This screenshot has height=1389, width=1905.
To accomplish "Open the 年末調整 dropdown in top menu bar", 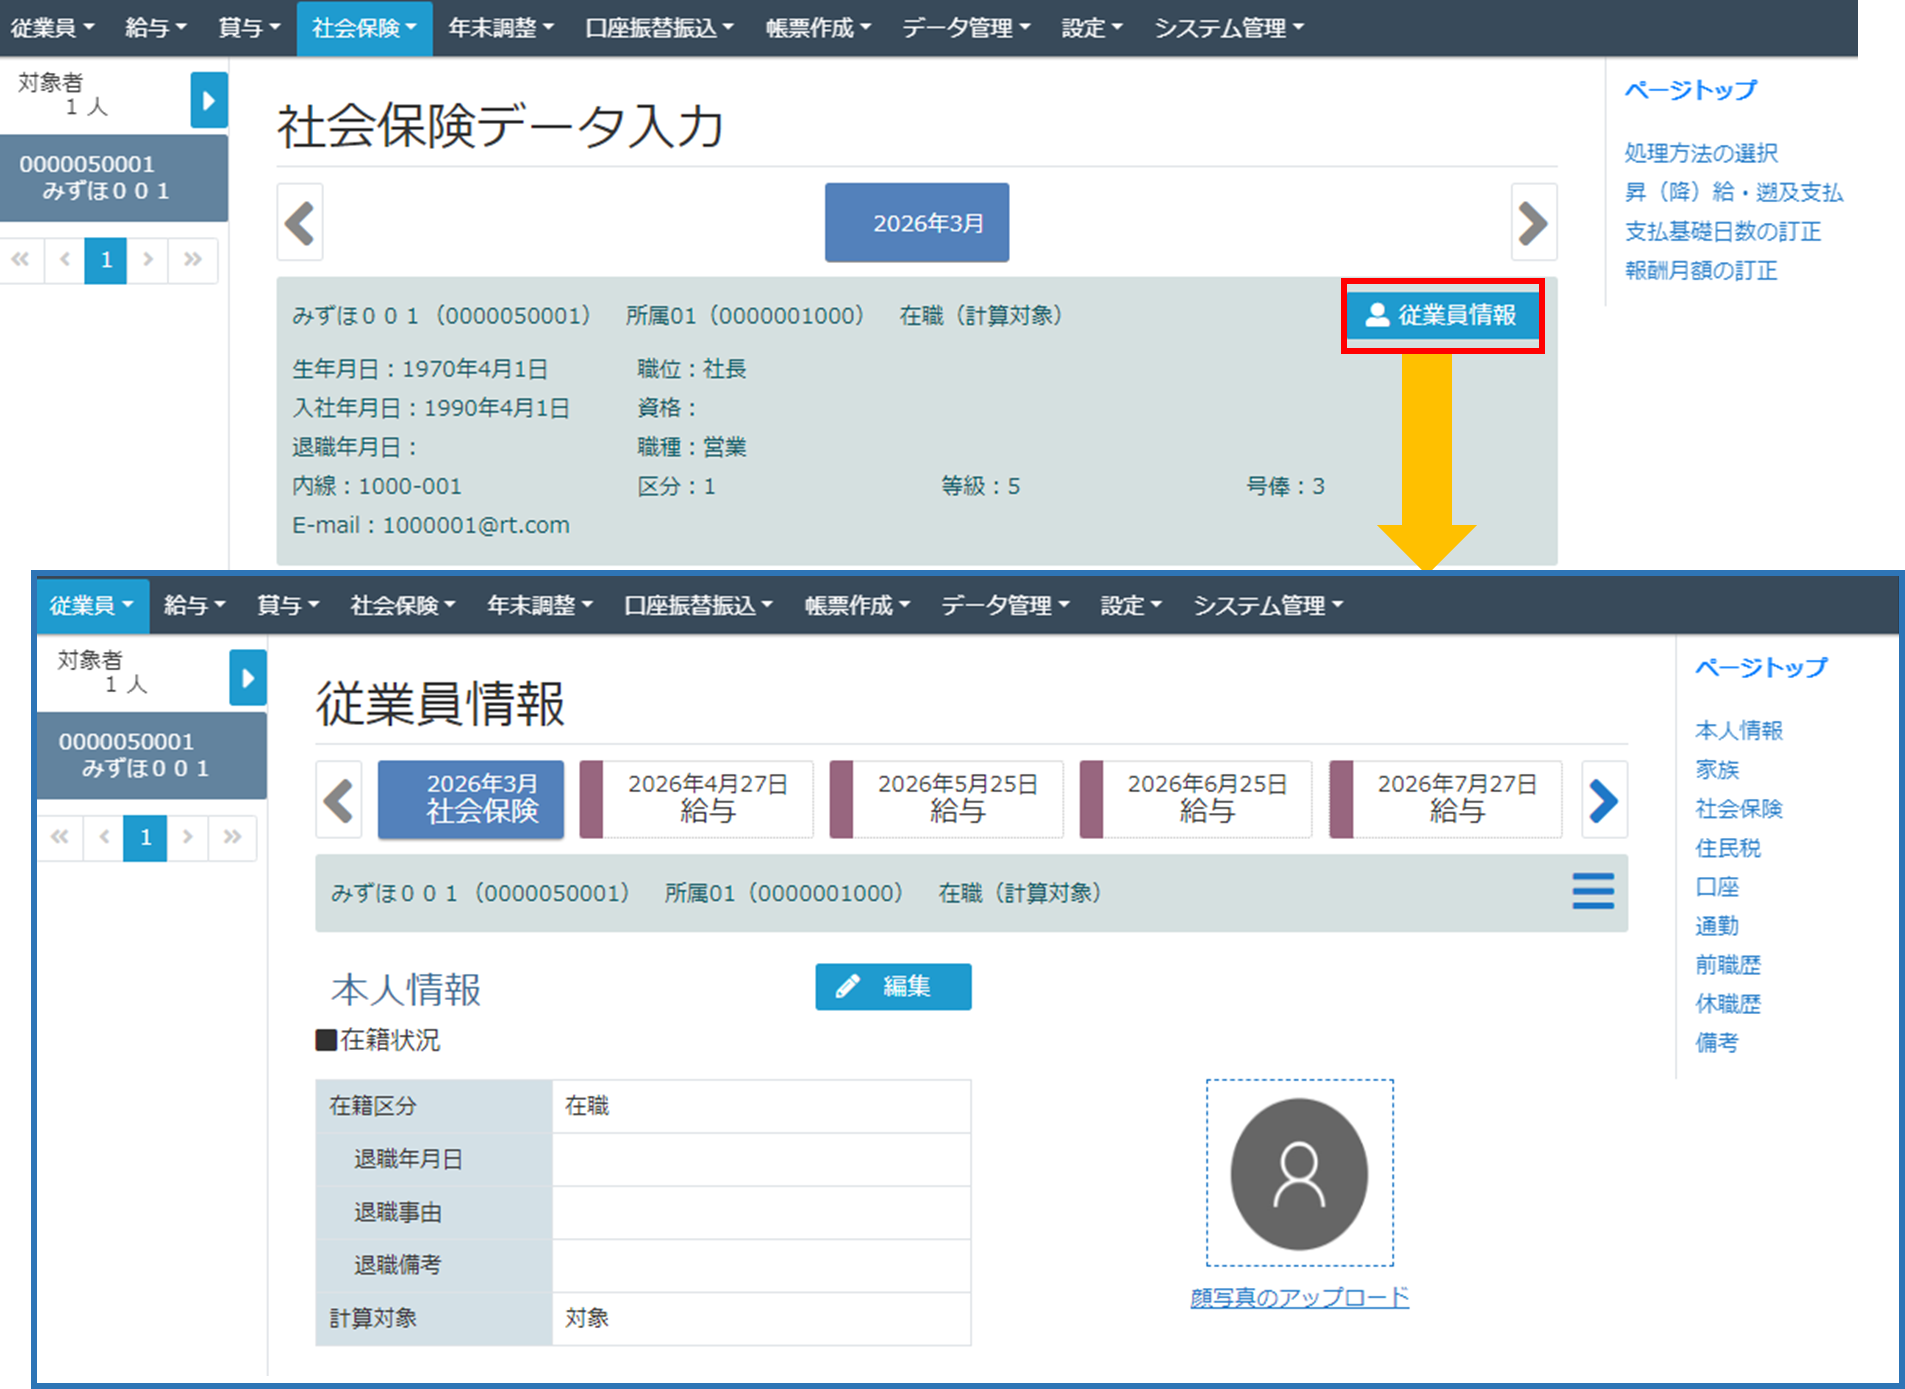I will (x=500, y=28).
